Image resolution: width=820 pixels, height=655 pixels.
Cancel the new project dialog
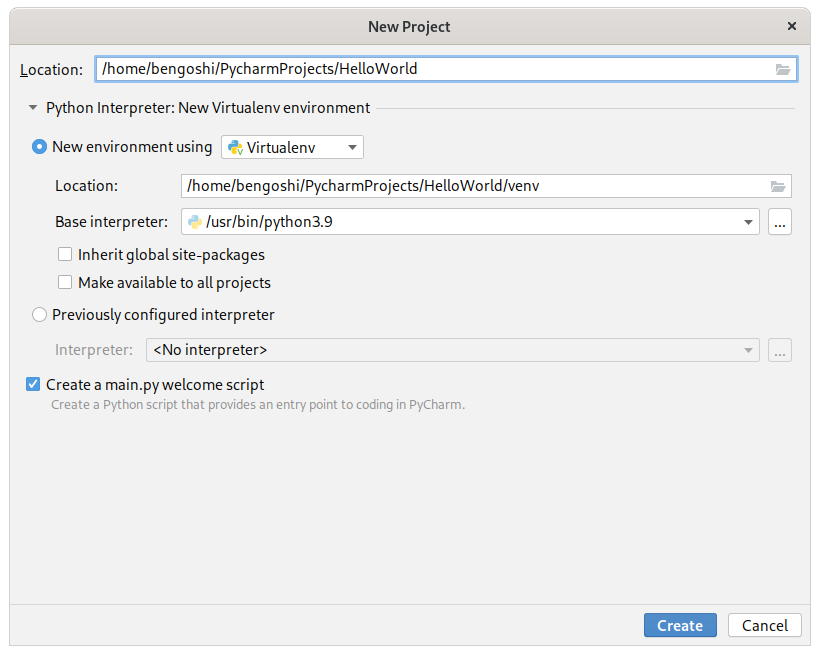pos(764,625)
